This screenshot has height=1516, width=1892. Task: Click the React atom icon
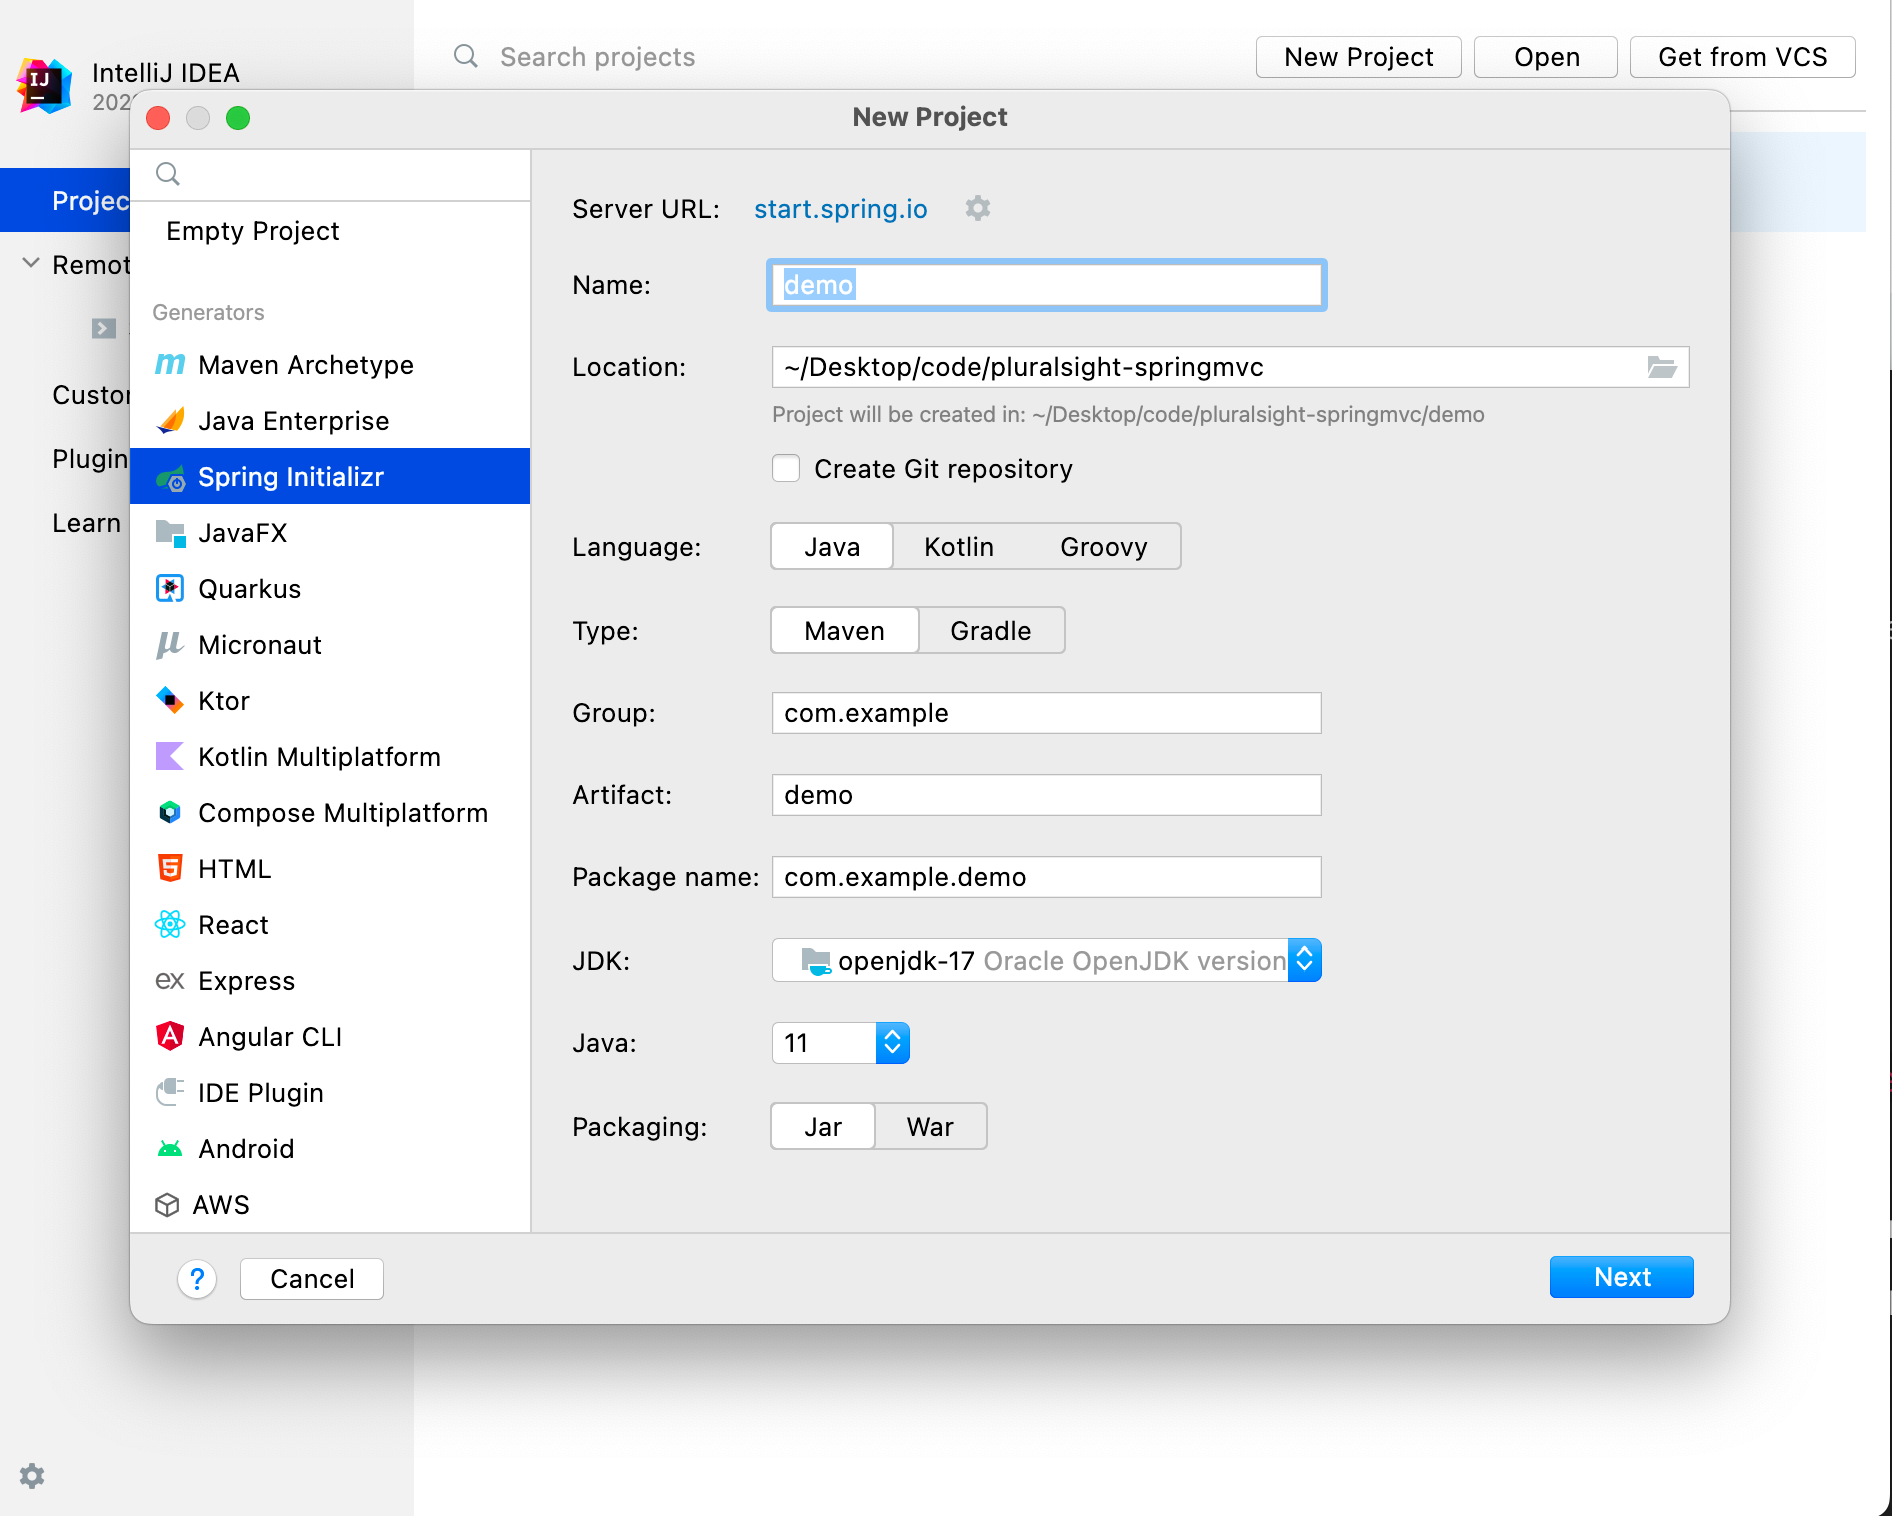pyautogui.click(x=170, y=925)
